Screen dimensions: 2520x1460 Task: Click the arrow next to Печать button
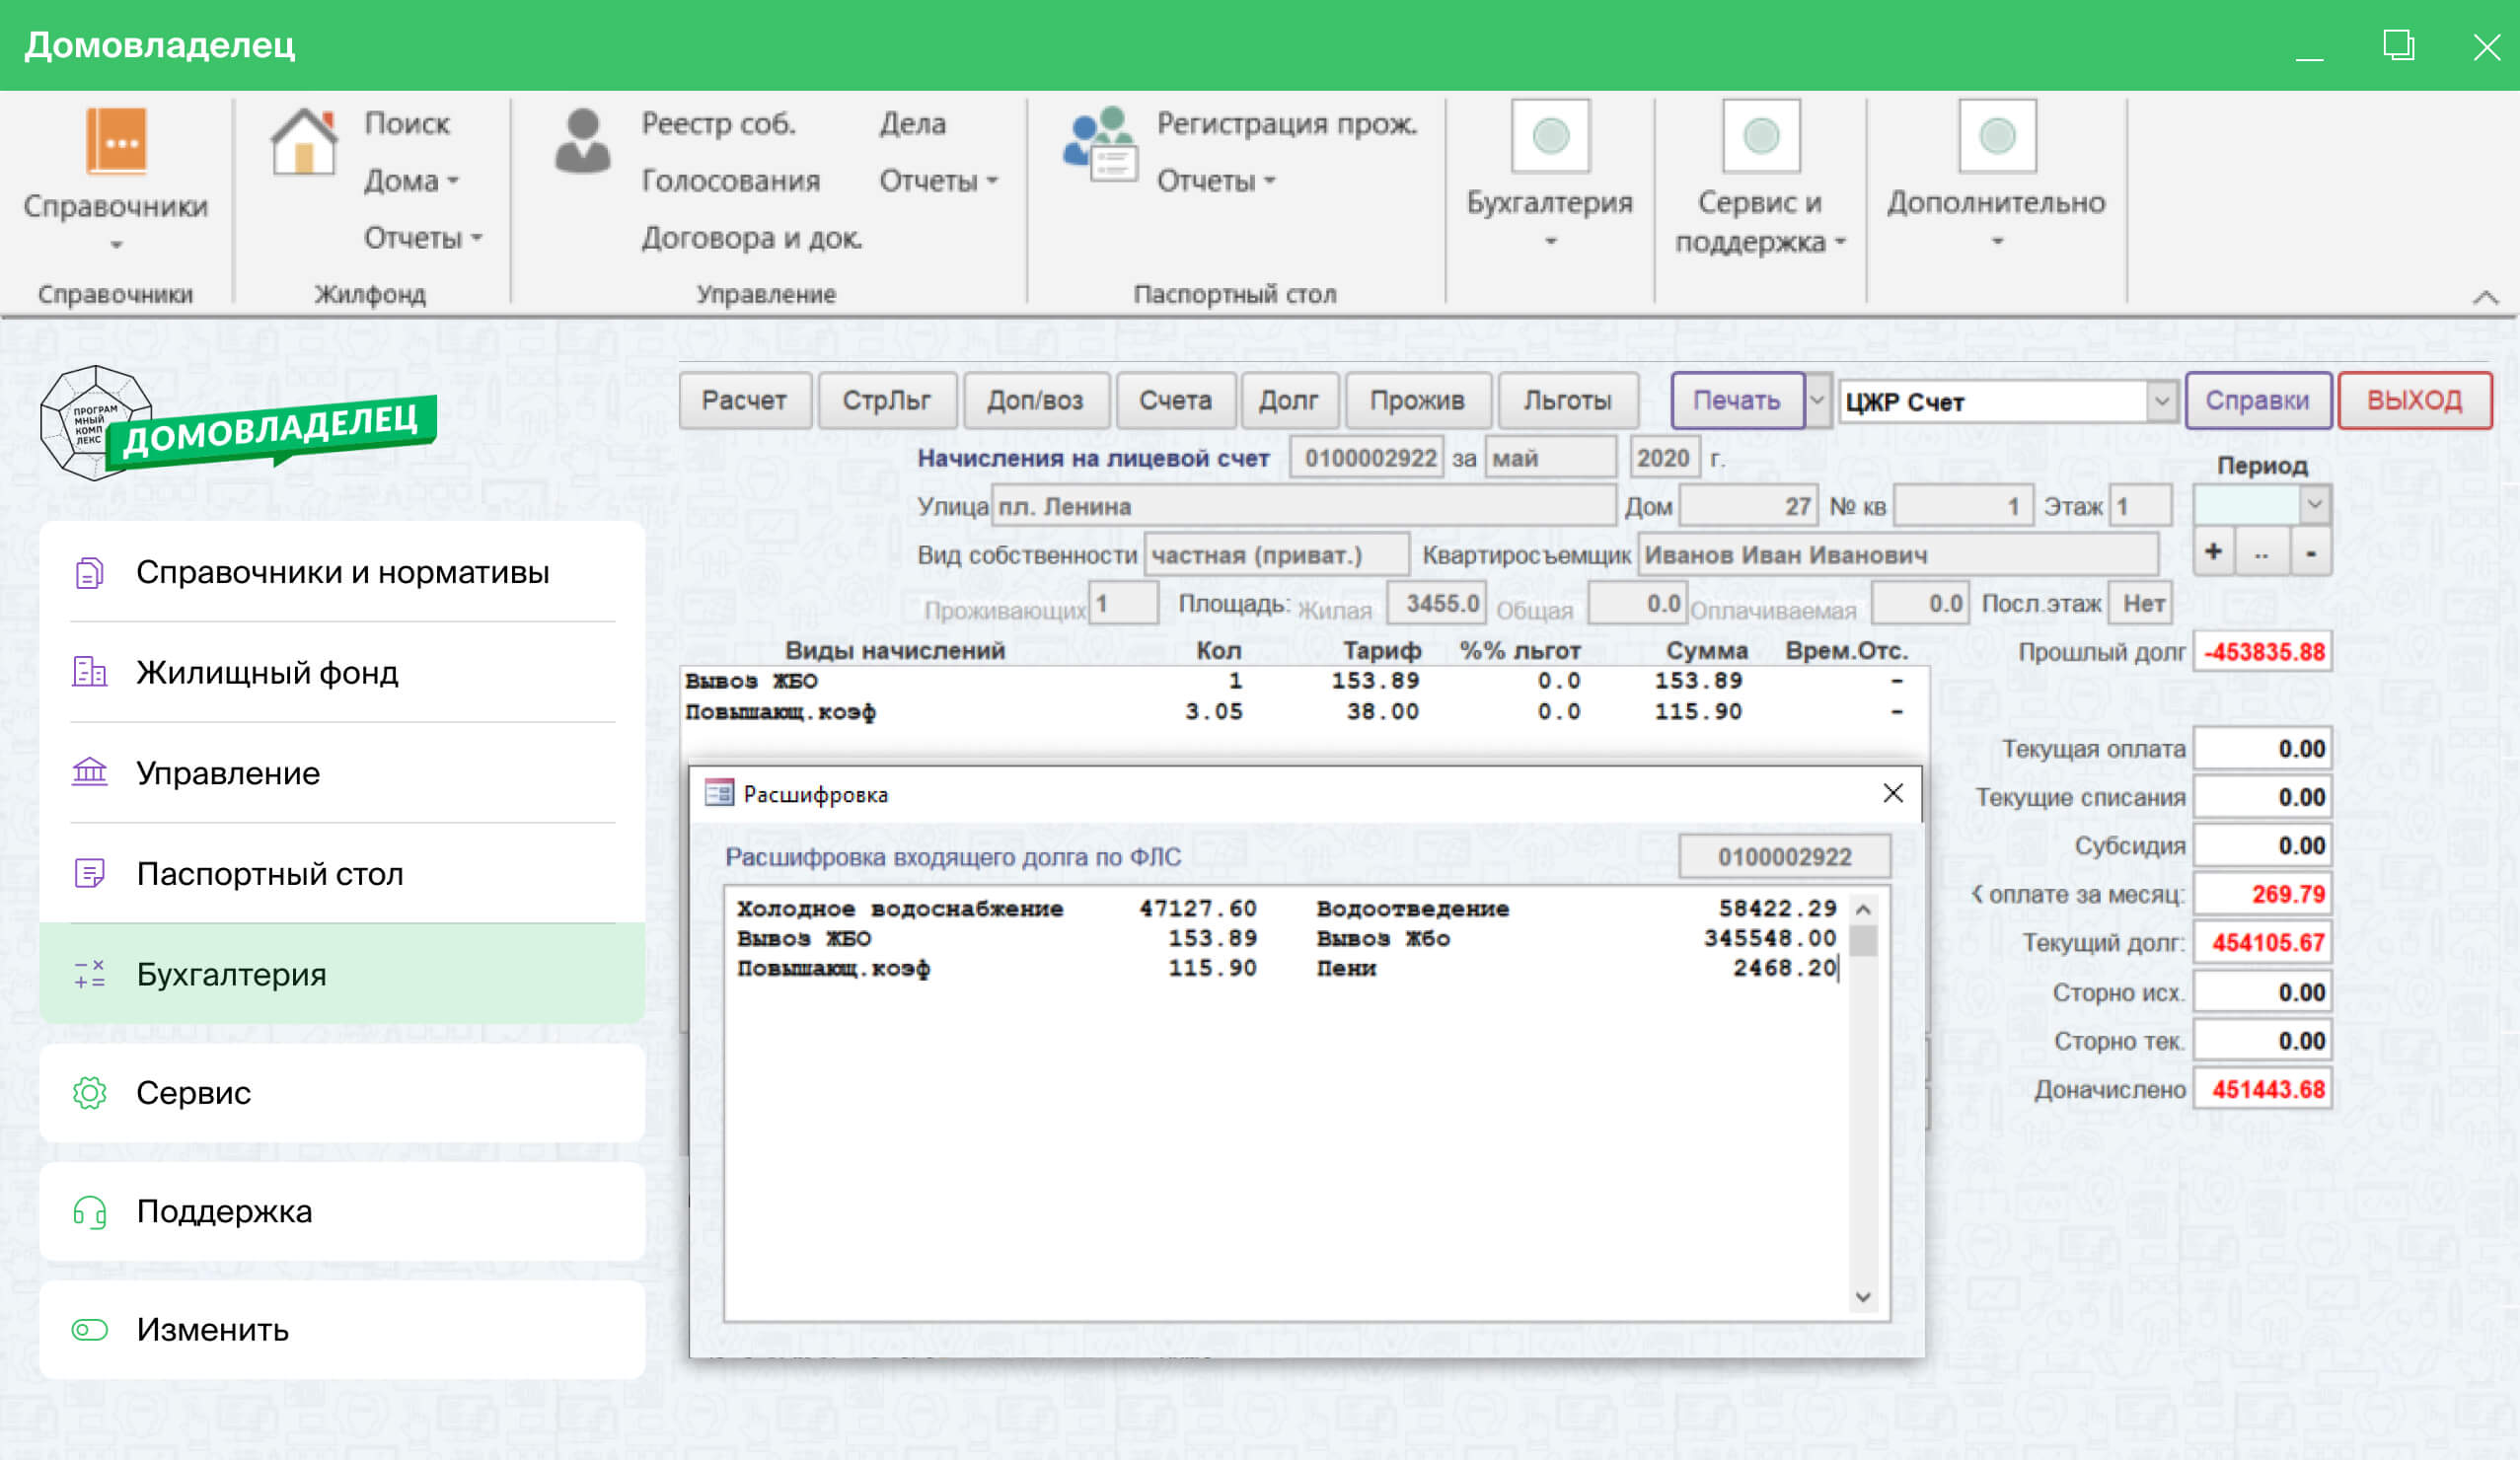1817,401
